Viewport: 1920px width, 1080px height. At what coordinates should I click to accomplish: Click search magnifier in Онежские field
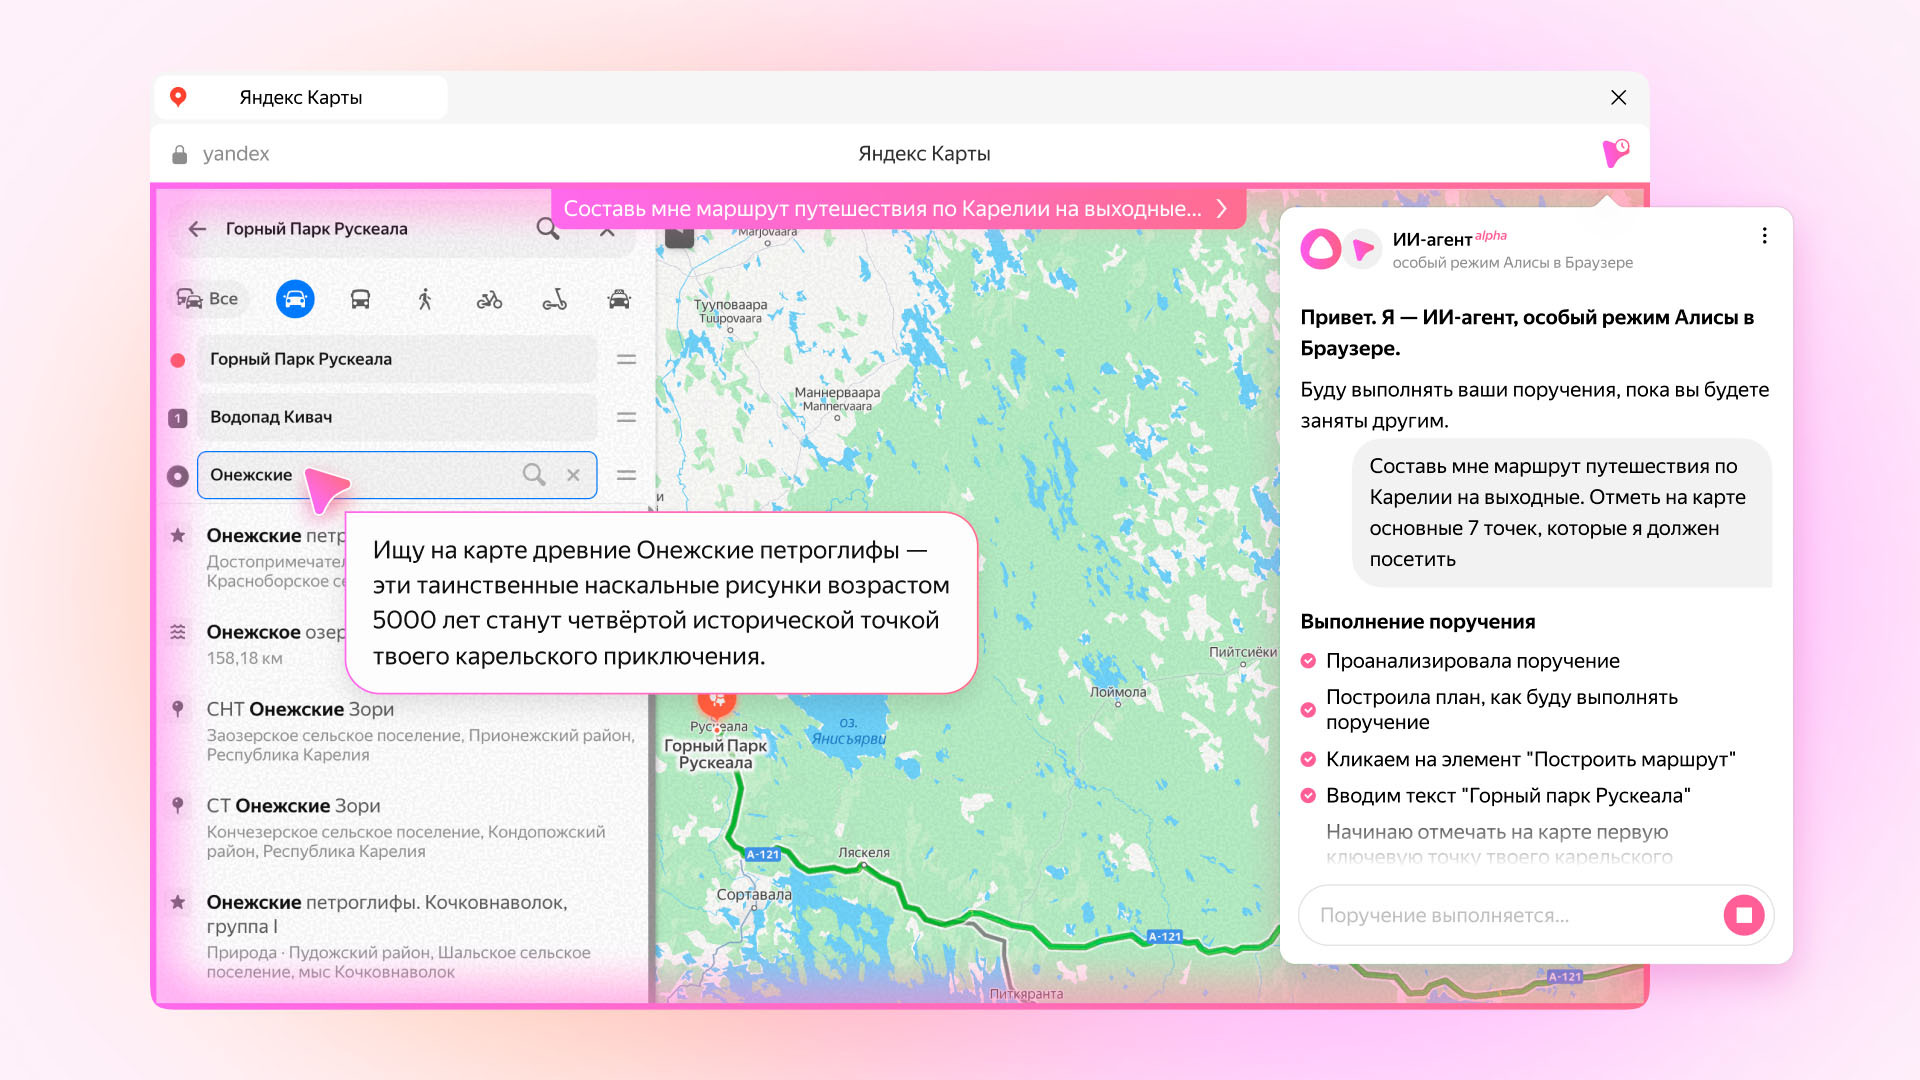pyautogui.click(x=534, y=475)
